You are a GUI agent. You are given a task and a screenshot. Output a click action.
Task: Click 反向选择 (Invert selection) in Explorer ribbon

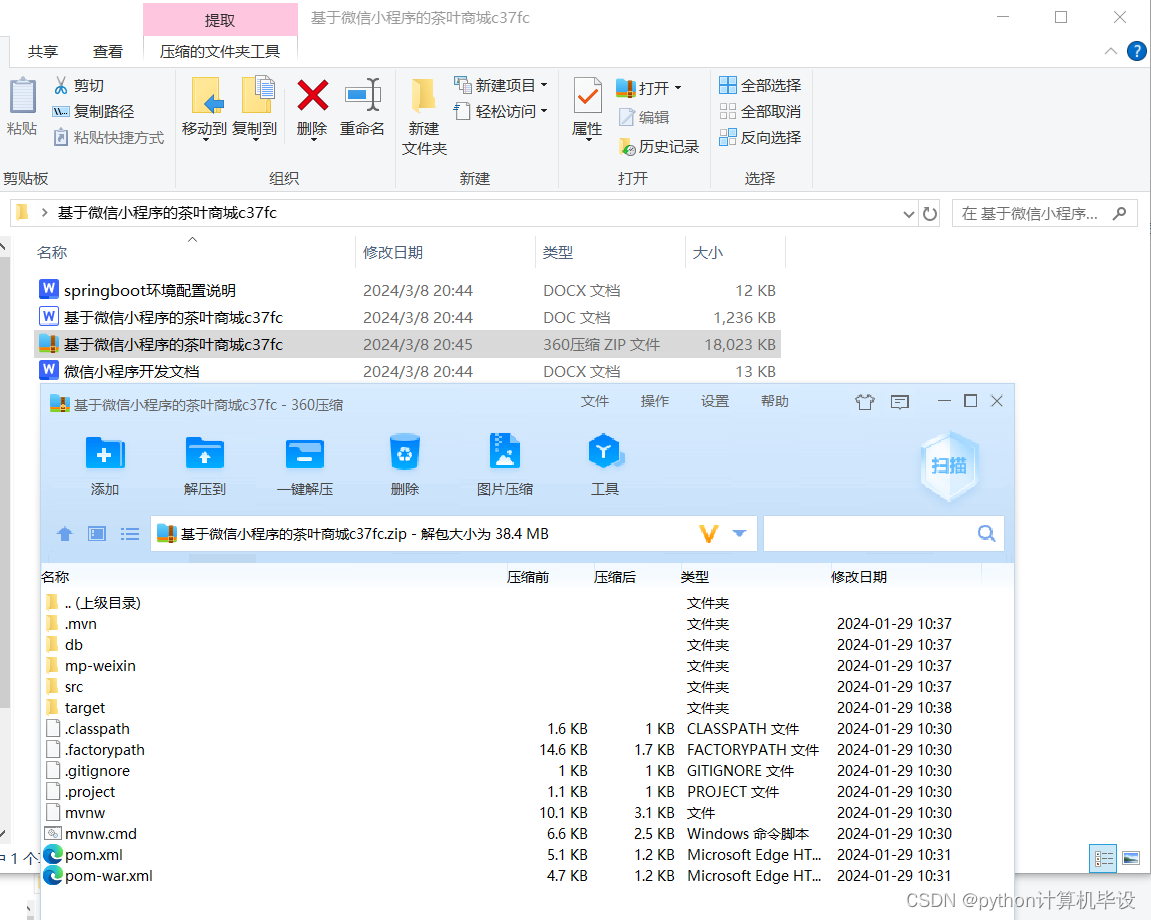[760, 137]
